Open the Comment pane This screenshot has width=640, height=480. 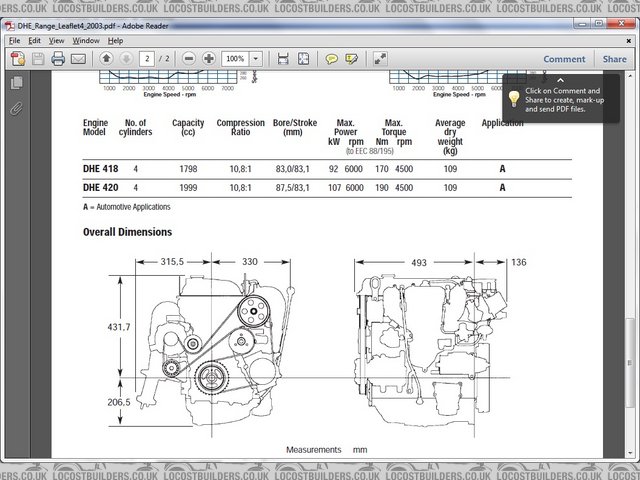564,59
